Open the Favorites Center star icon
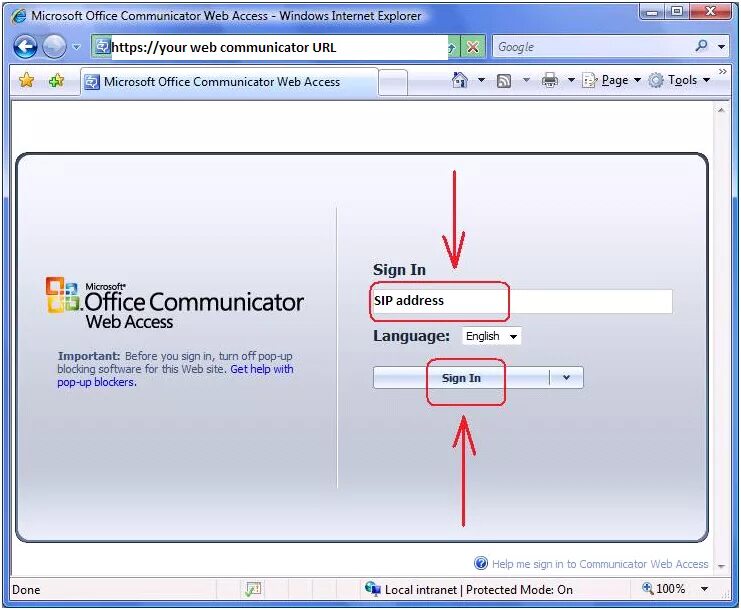 (27, 80)
